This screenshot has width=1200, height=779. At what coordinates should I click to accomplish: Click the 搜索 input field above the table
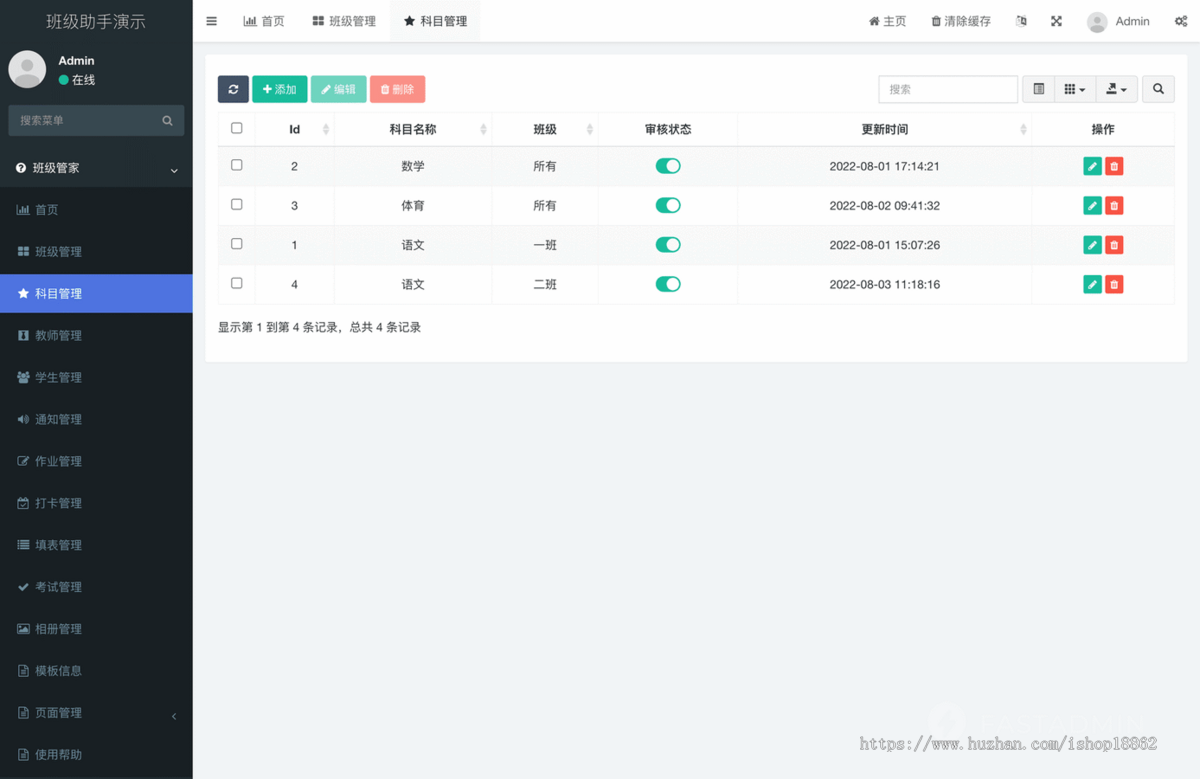[x=948, y=89]
